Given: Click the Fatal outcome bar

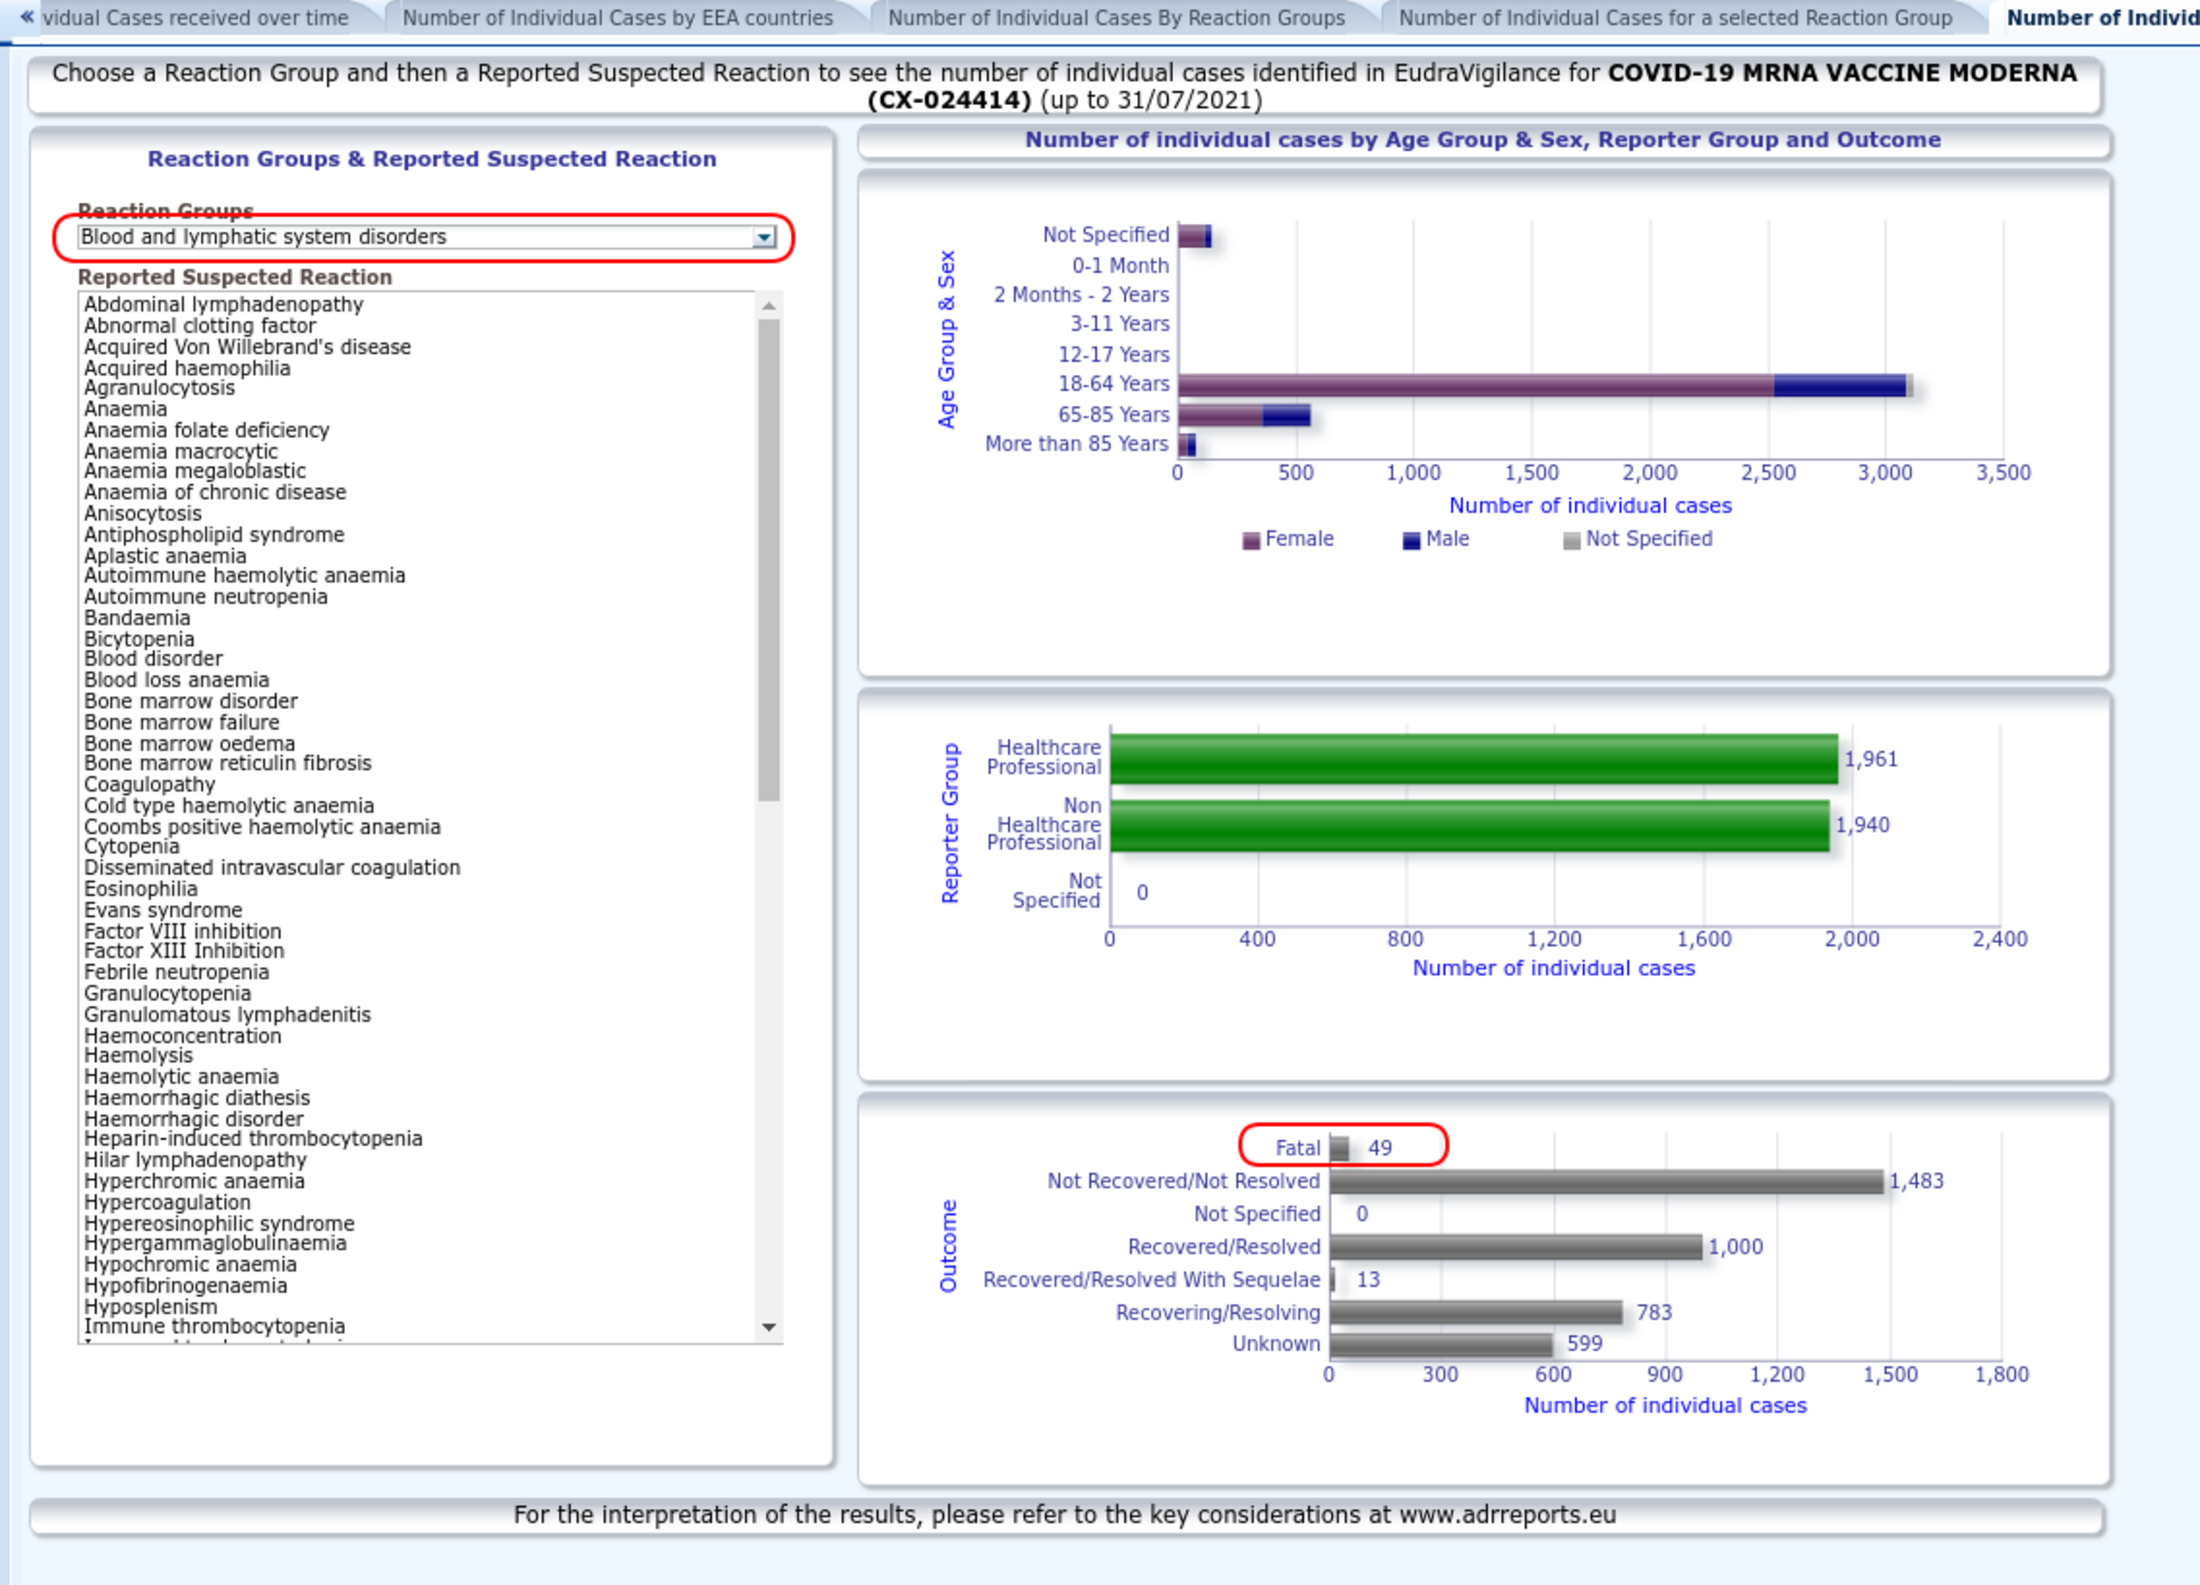Looking at the screenshot, I should point(1339,1148).
